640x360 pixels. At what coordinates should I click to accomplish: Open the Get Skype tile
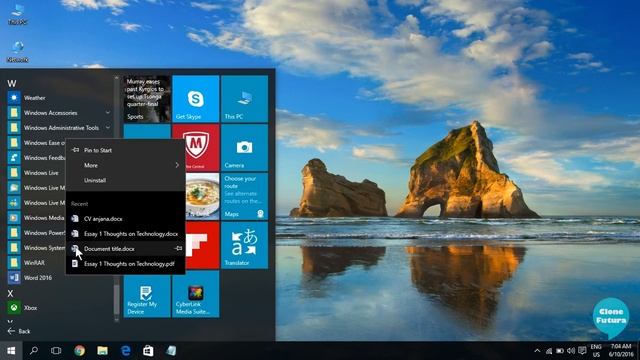pos(196,99)
